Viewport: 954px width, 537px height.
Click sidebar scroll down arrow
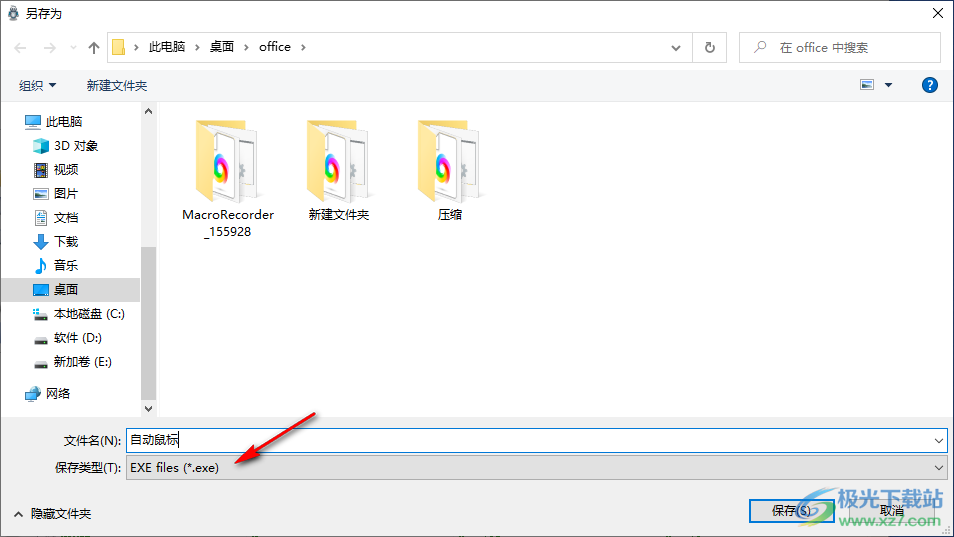[x=148, y=409]
